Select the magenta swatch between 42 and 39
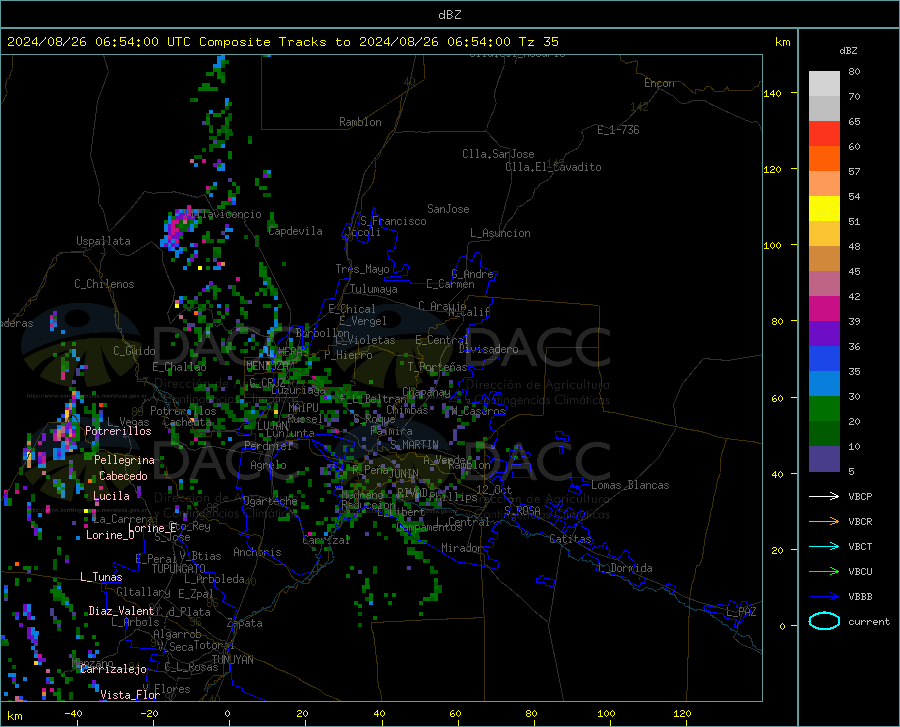This screenshot has width=900, height=727. click(x=824, y=309)
